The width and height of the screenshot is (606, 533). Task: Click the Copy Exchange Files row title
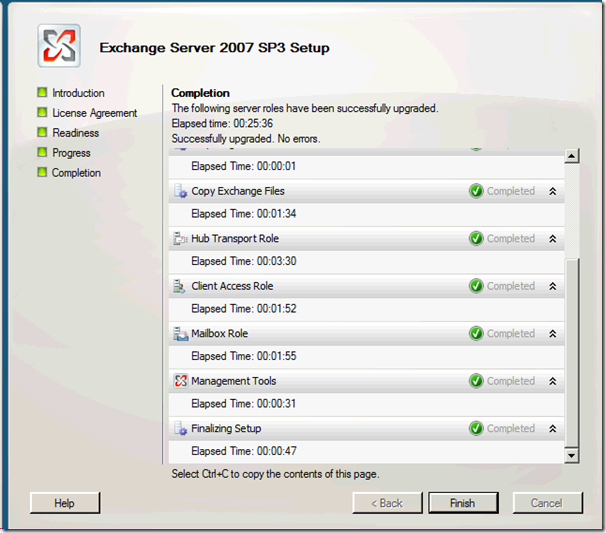(x=238, y=191)
